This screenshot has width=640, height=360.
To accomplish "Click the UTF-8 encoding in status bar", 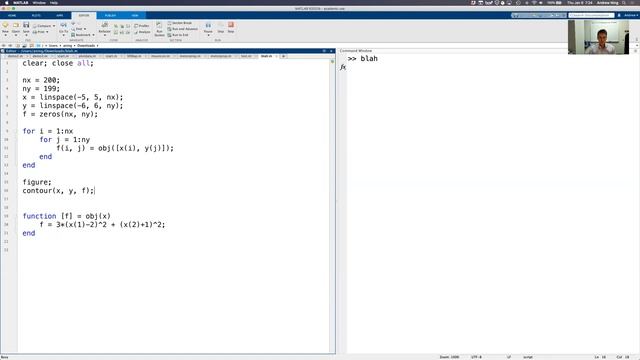I will [476, 357].
